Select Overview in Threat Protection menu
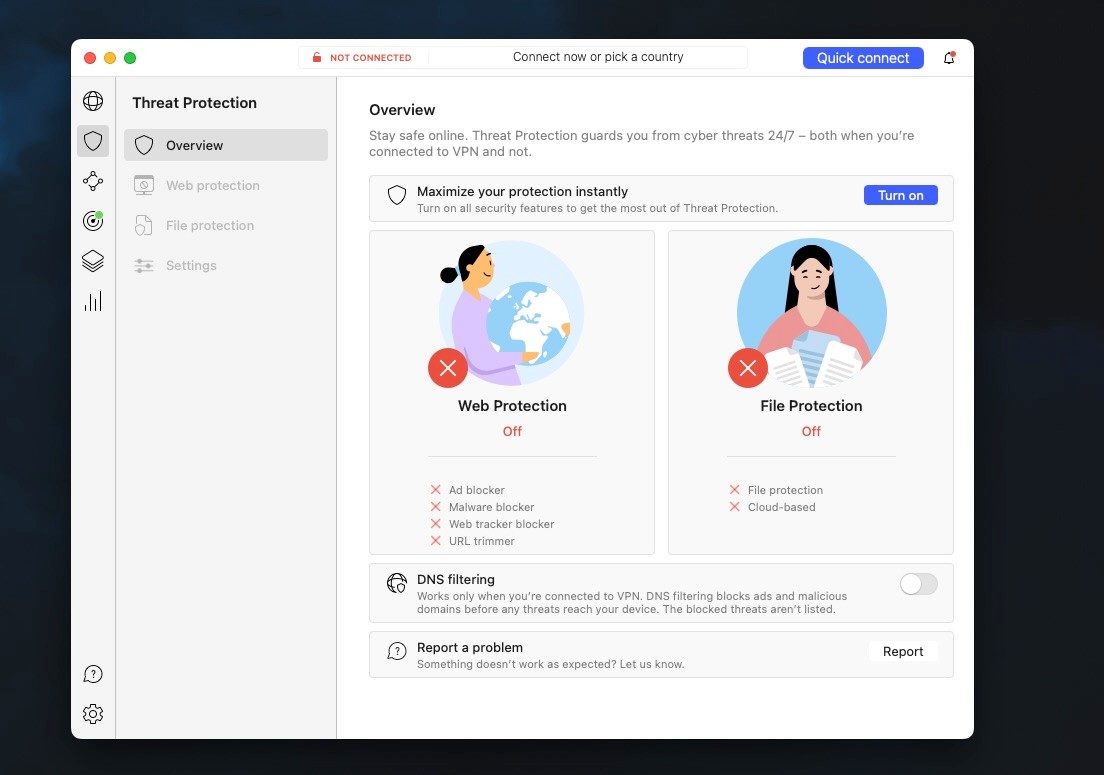The width and height of the screenshot is (1104, 775). click(x=226, y=145)
